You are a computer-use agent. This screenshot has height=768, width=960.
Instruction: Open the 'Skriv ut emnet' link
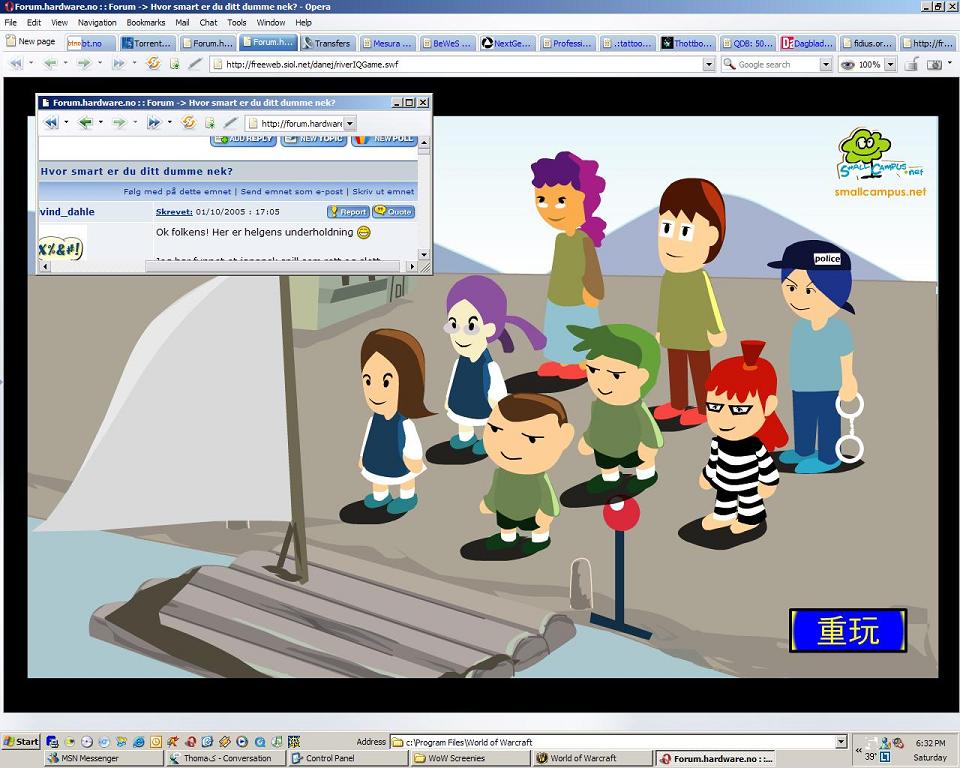(383, 191)
